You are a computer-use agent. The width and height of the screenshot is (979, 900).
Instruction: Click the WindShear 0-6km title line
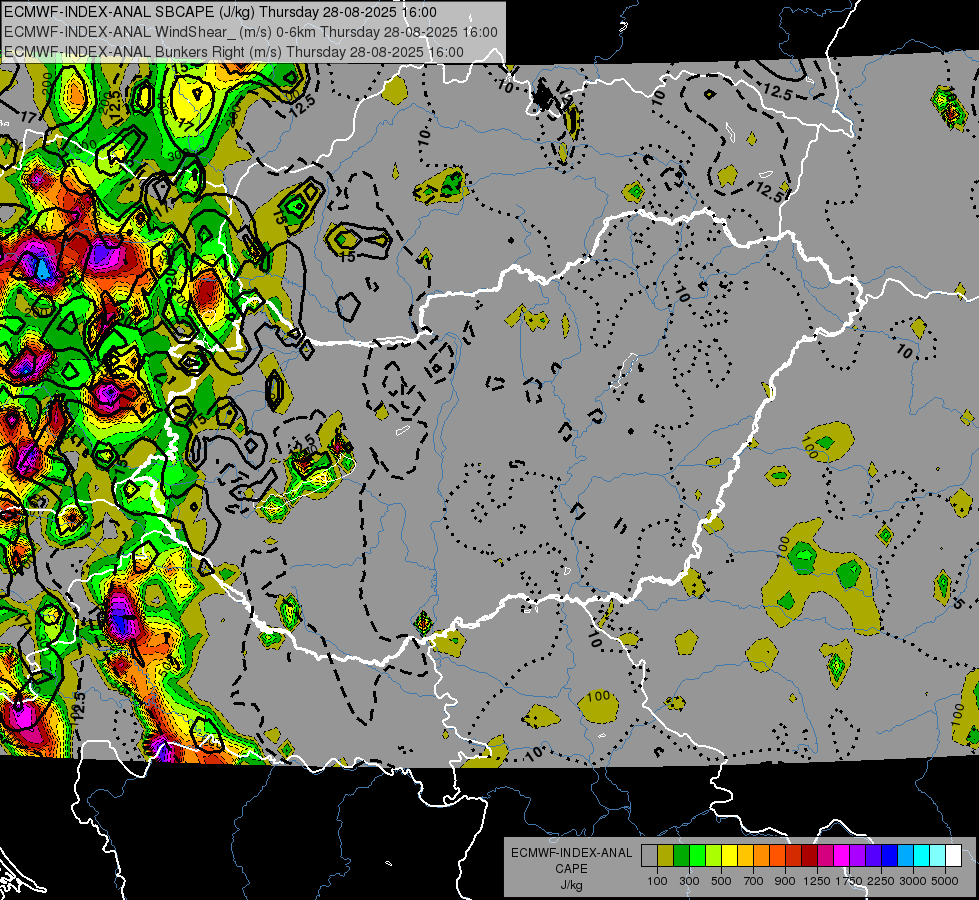(x=251, y=32)
